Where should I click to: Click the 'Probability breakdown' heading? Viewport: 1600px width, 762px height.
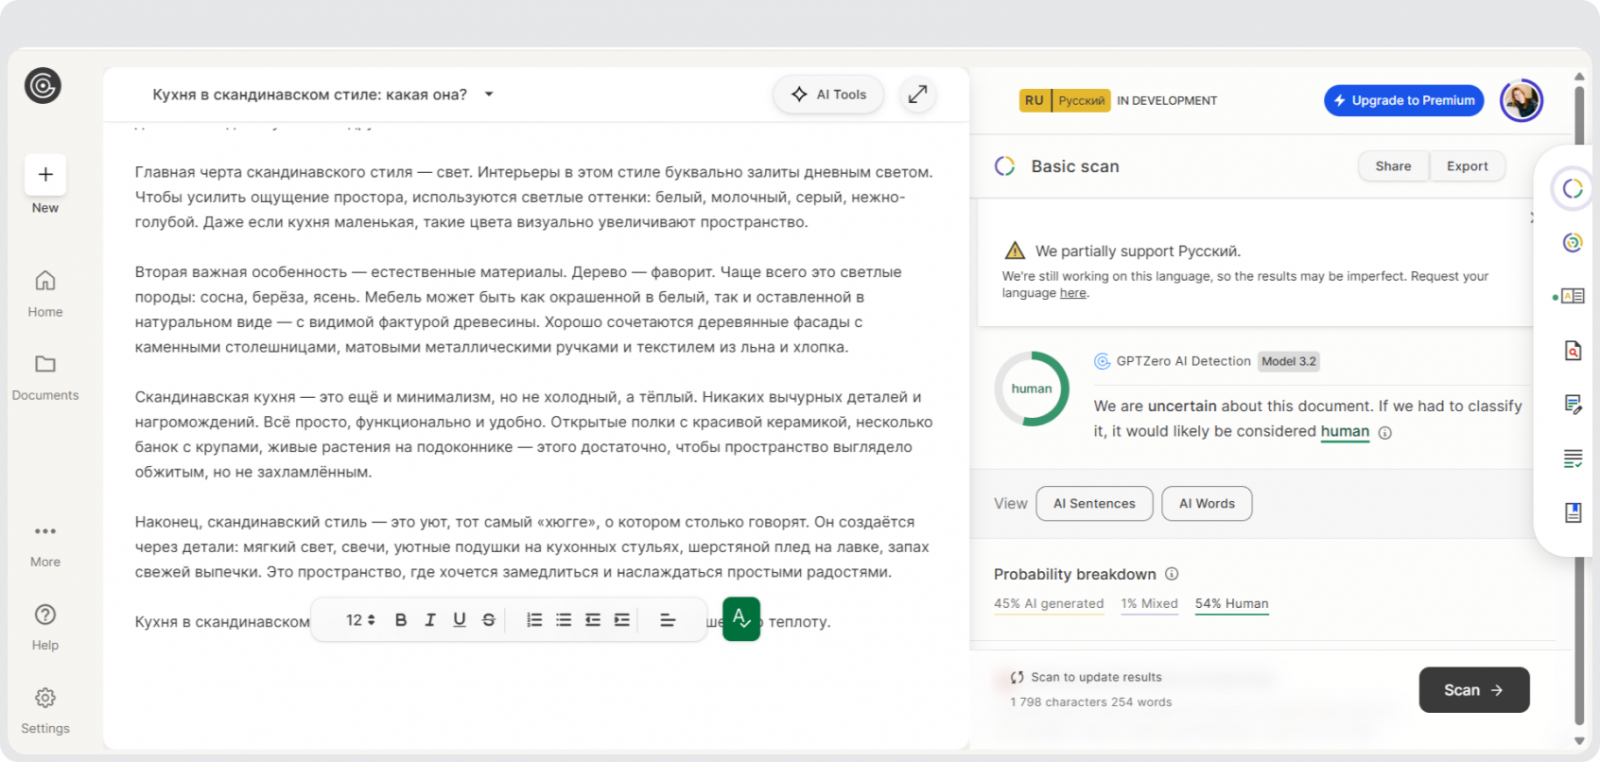pyautogui.click(x=1075, y=574)
